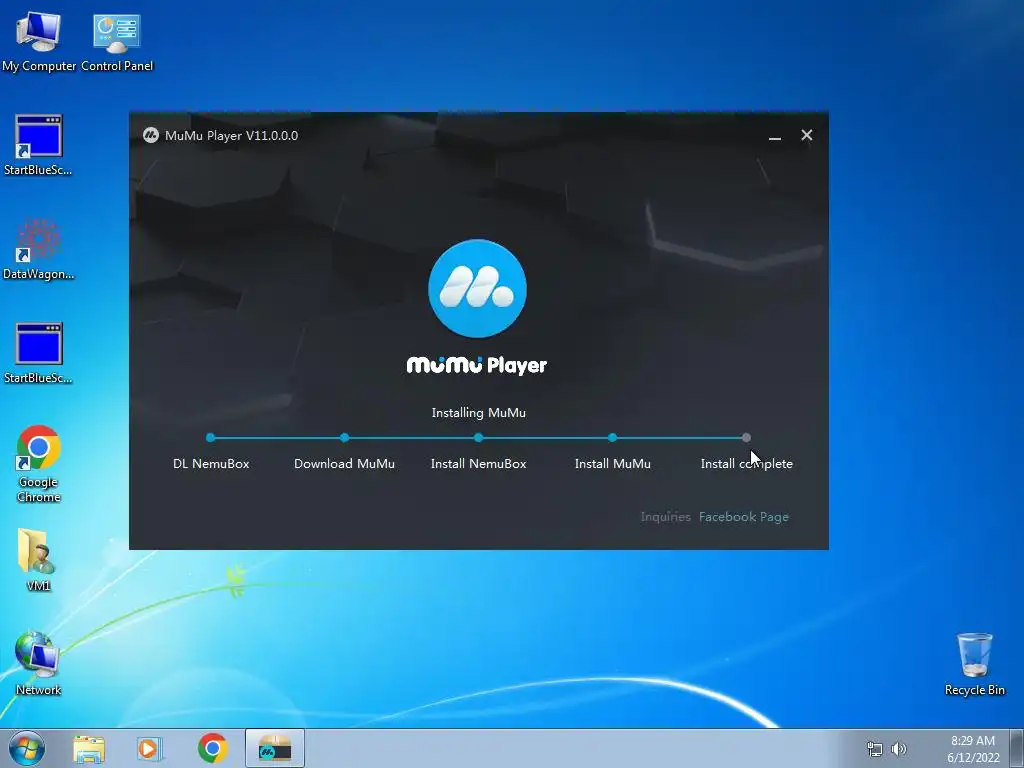Click the MuMu Player logo in the title bar
The height and width of the screenshot is (768, 1024).
coord(151,135)
